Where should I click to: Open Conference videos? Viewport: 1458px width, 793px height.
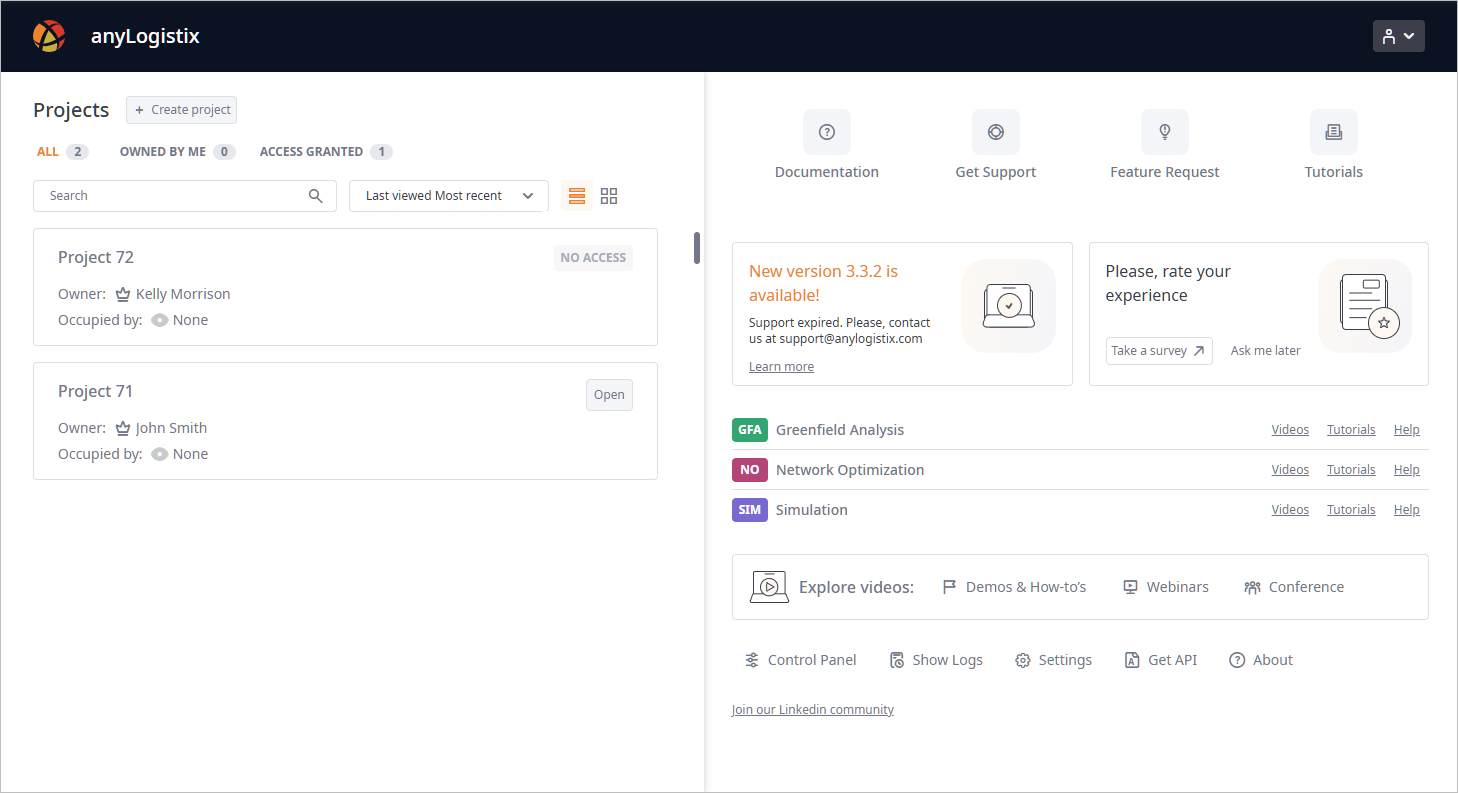pos(1294,587)
